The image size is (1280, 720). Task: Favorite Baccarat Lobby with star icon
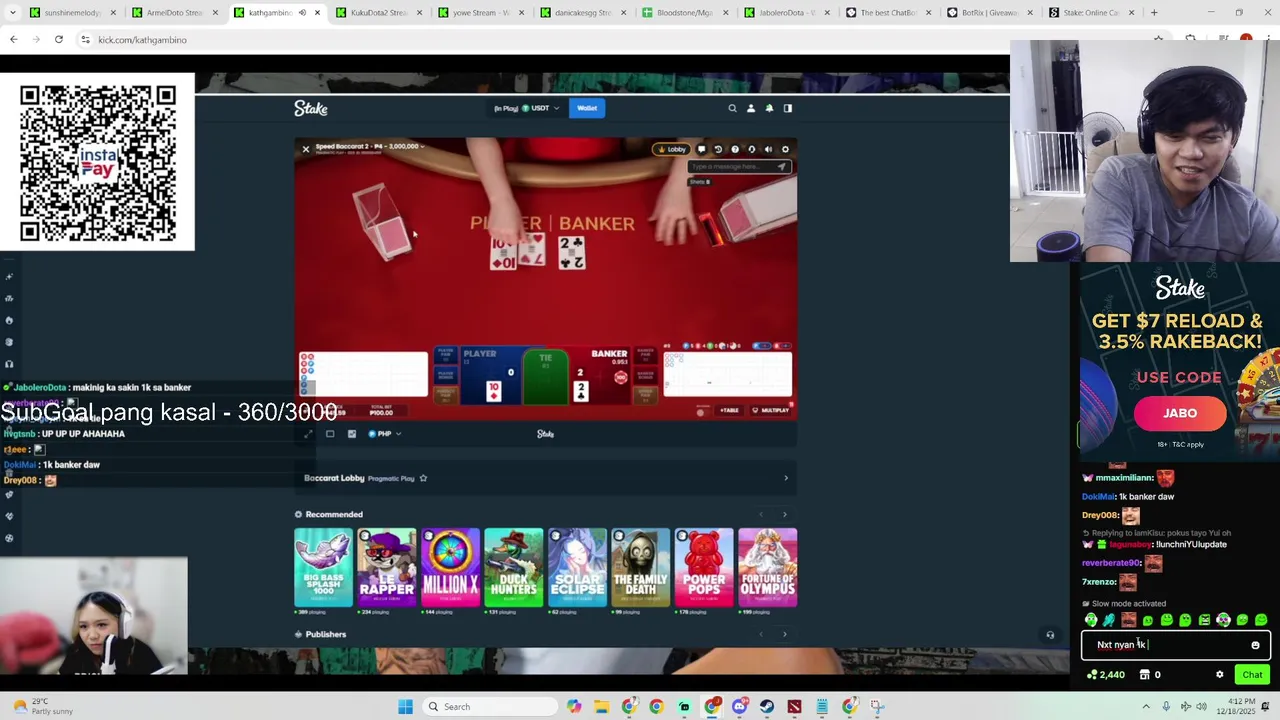423,478
